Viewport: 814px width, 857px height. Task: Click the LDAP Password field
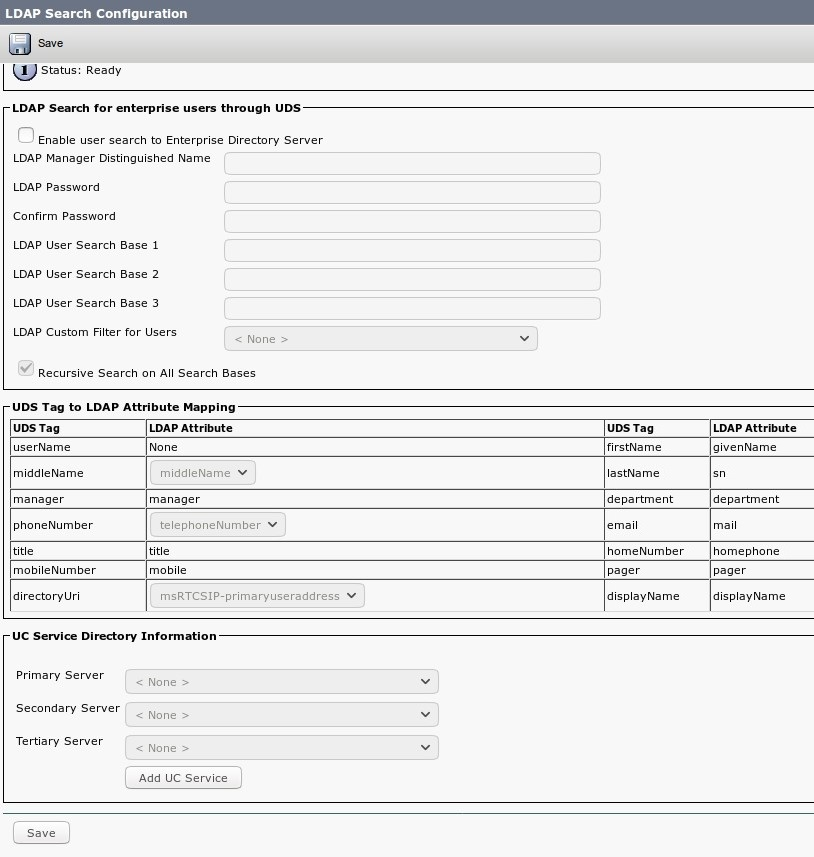point(412,192)
